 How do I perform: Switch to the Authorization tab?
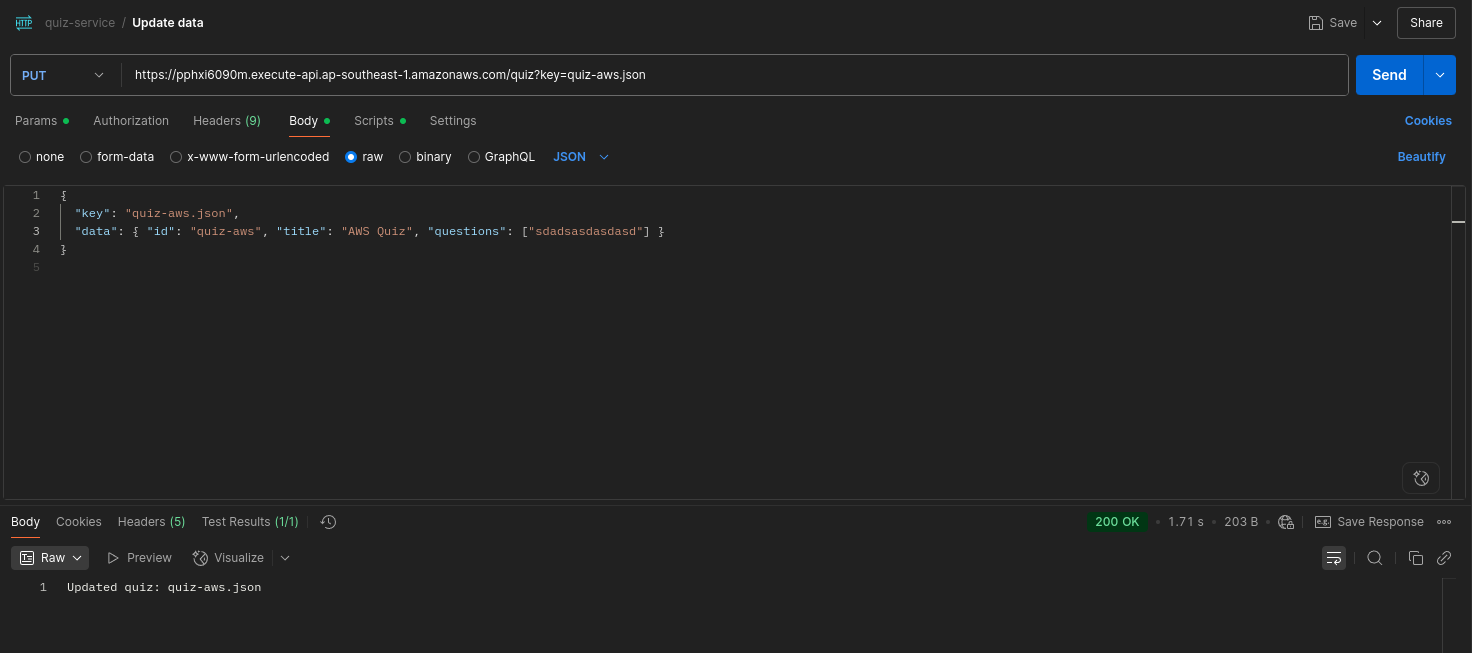coord(131,121)
